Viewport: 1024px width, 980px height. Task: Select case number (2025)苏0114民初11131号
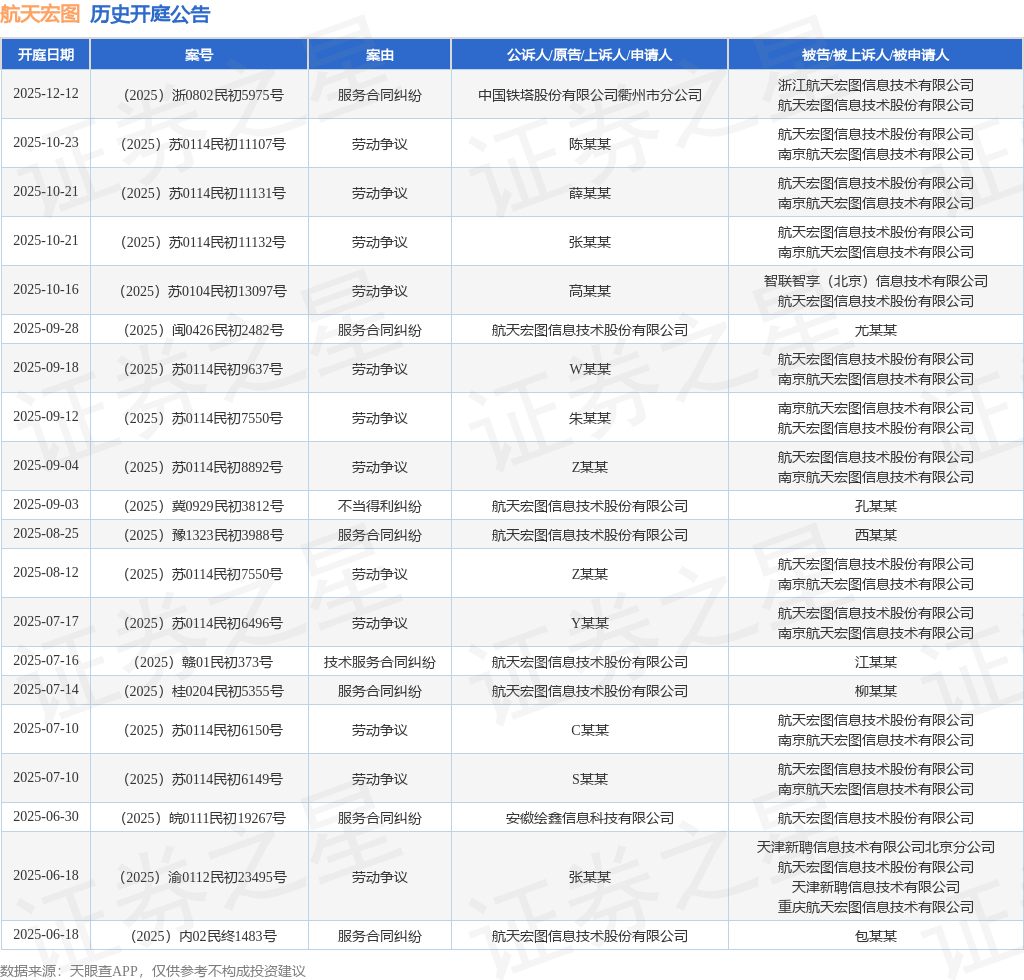point(203,193)
